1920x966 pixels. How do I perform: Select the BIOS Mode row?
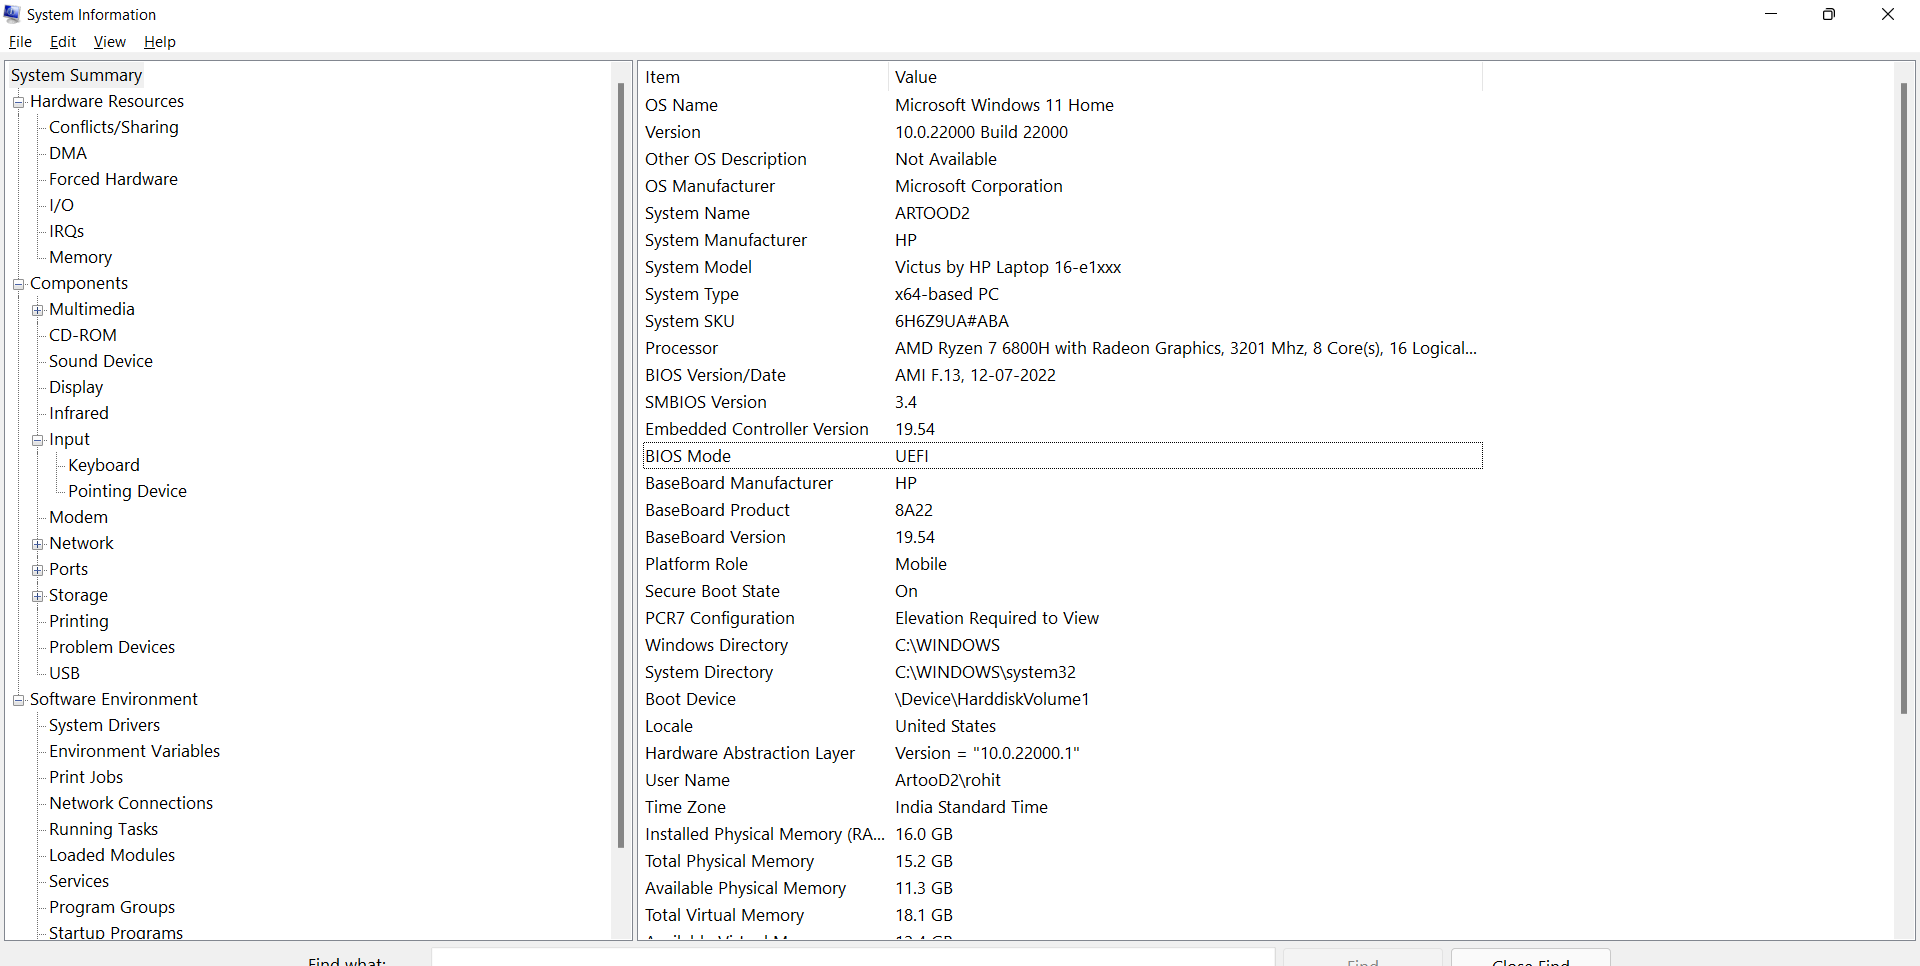tap(1061, 456)
